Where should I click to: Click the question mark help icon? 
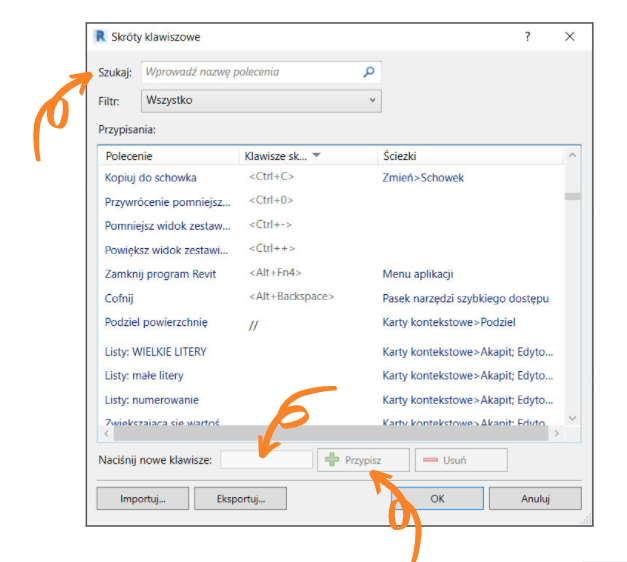pyautogui.click(x=527, y=37)
